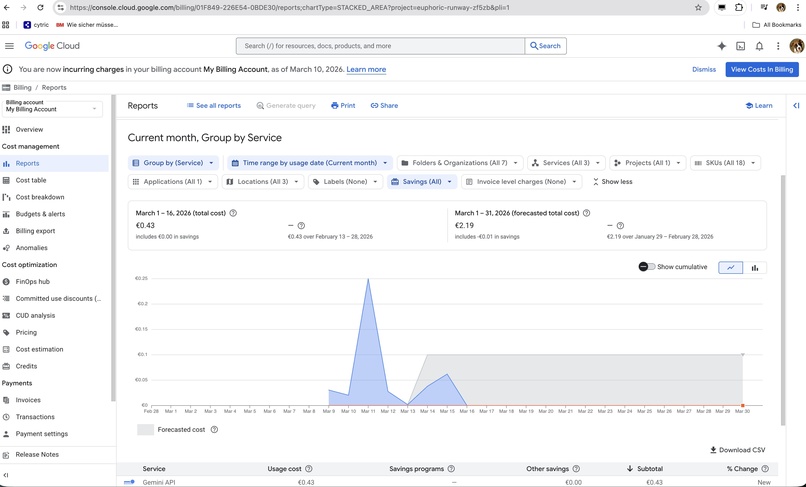Open SKUs (All 18) filter dropdown
The height and width of the screenshot is (487, 806).
(x=725, y=163)
